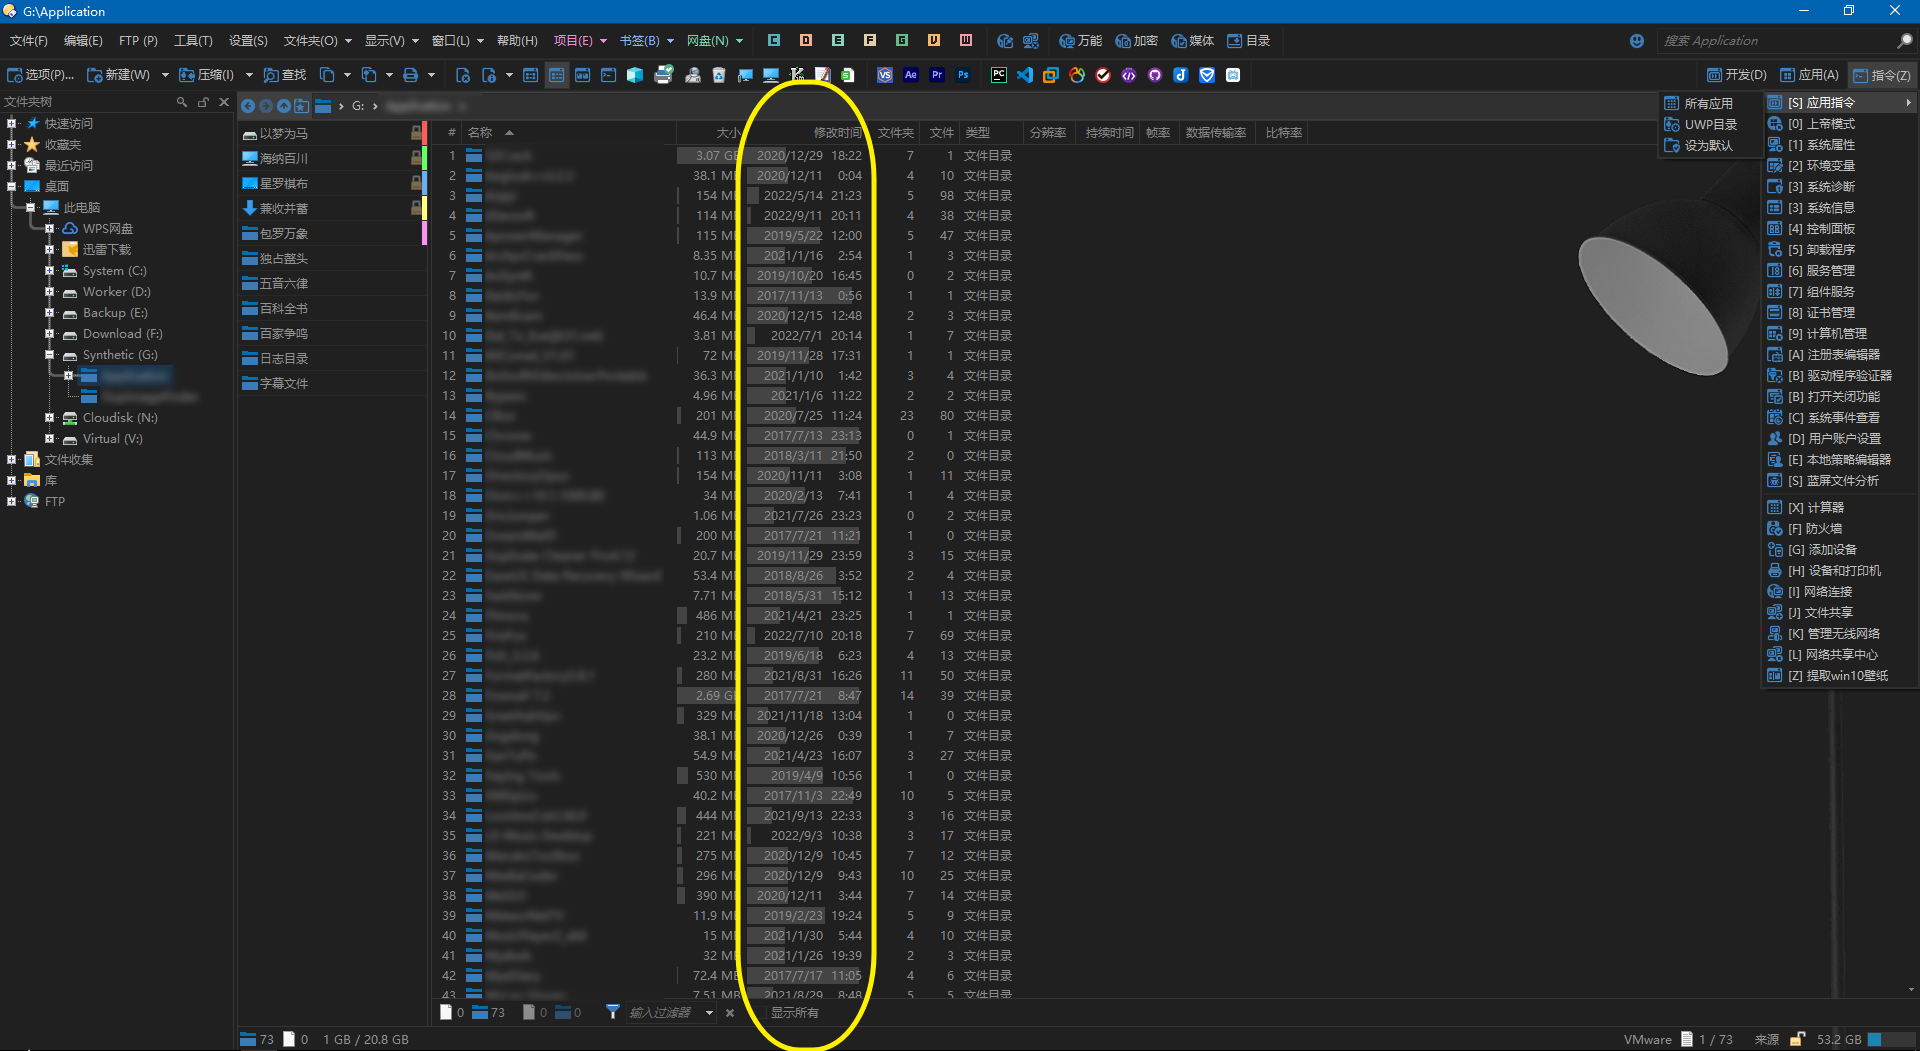Image resolution: width=1920 pixels, height=1051 pixels.
Task: Click the PyCharm shortcut icon
Action: pos(998,75)
